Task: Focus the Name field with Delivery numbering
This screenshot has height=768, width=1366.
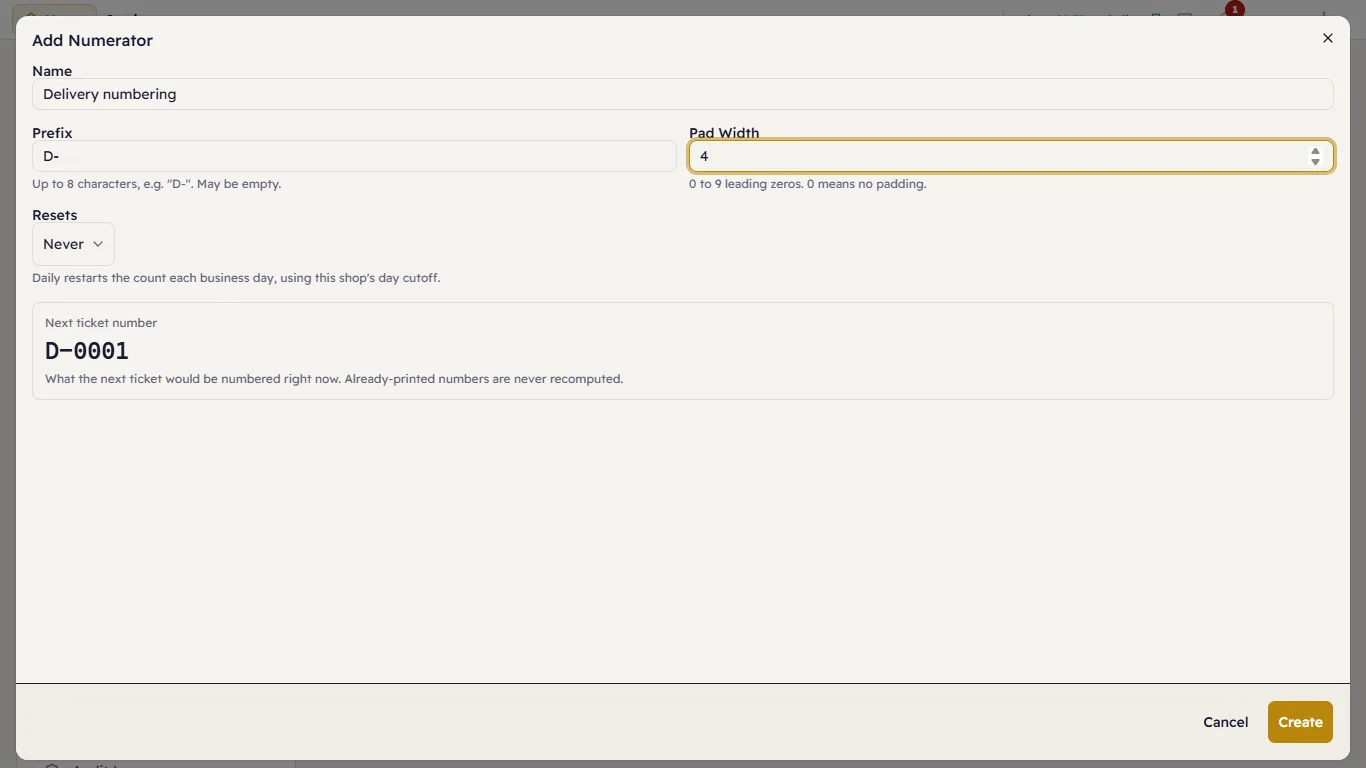Action: (x=682, y=94)
